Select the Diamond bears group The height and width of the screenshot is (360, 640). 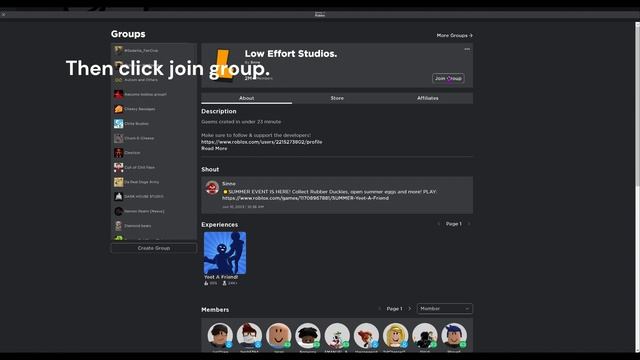(153, 226)
